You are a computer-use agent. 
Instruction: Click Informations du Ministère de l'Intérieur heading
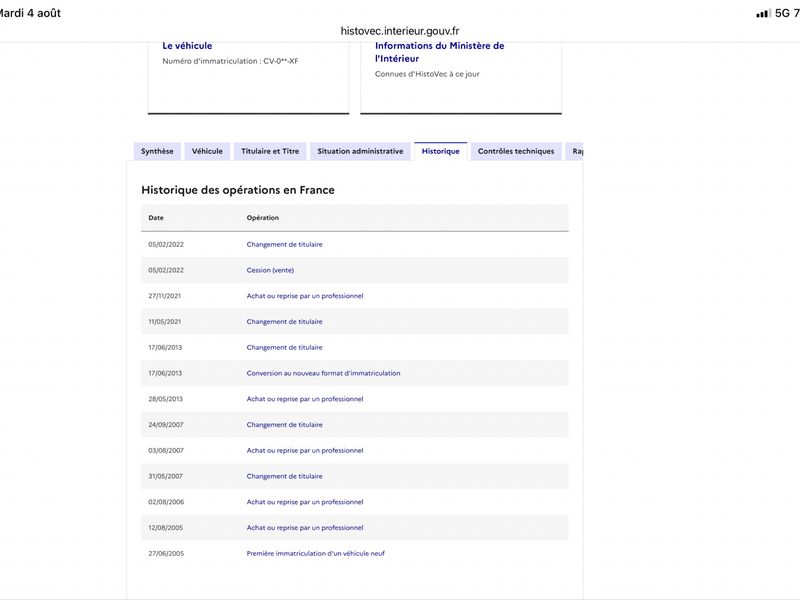coord(439,52)
